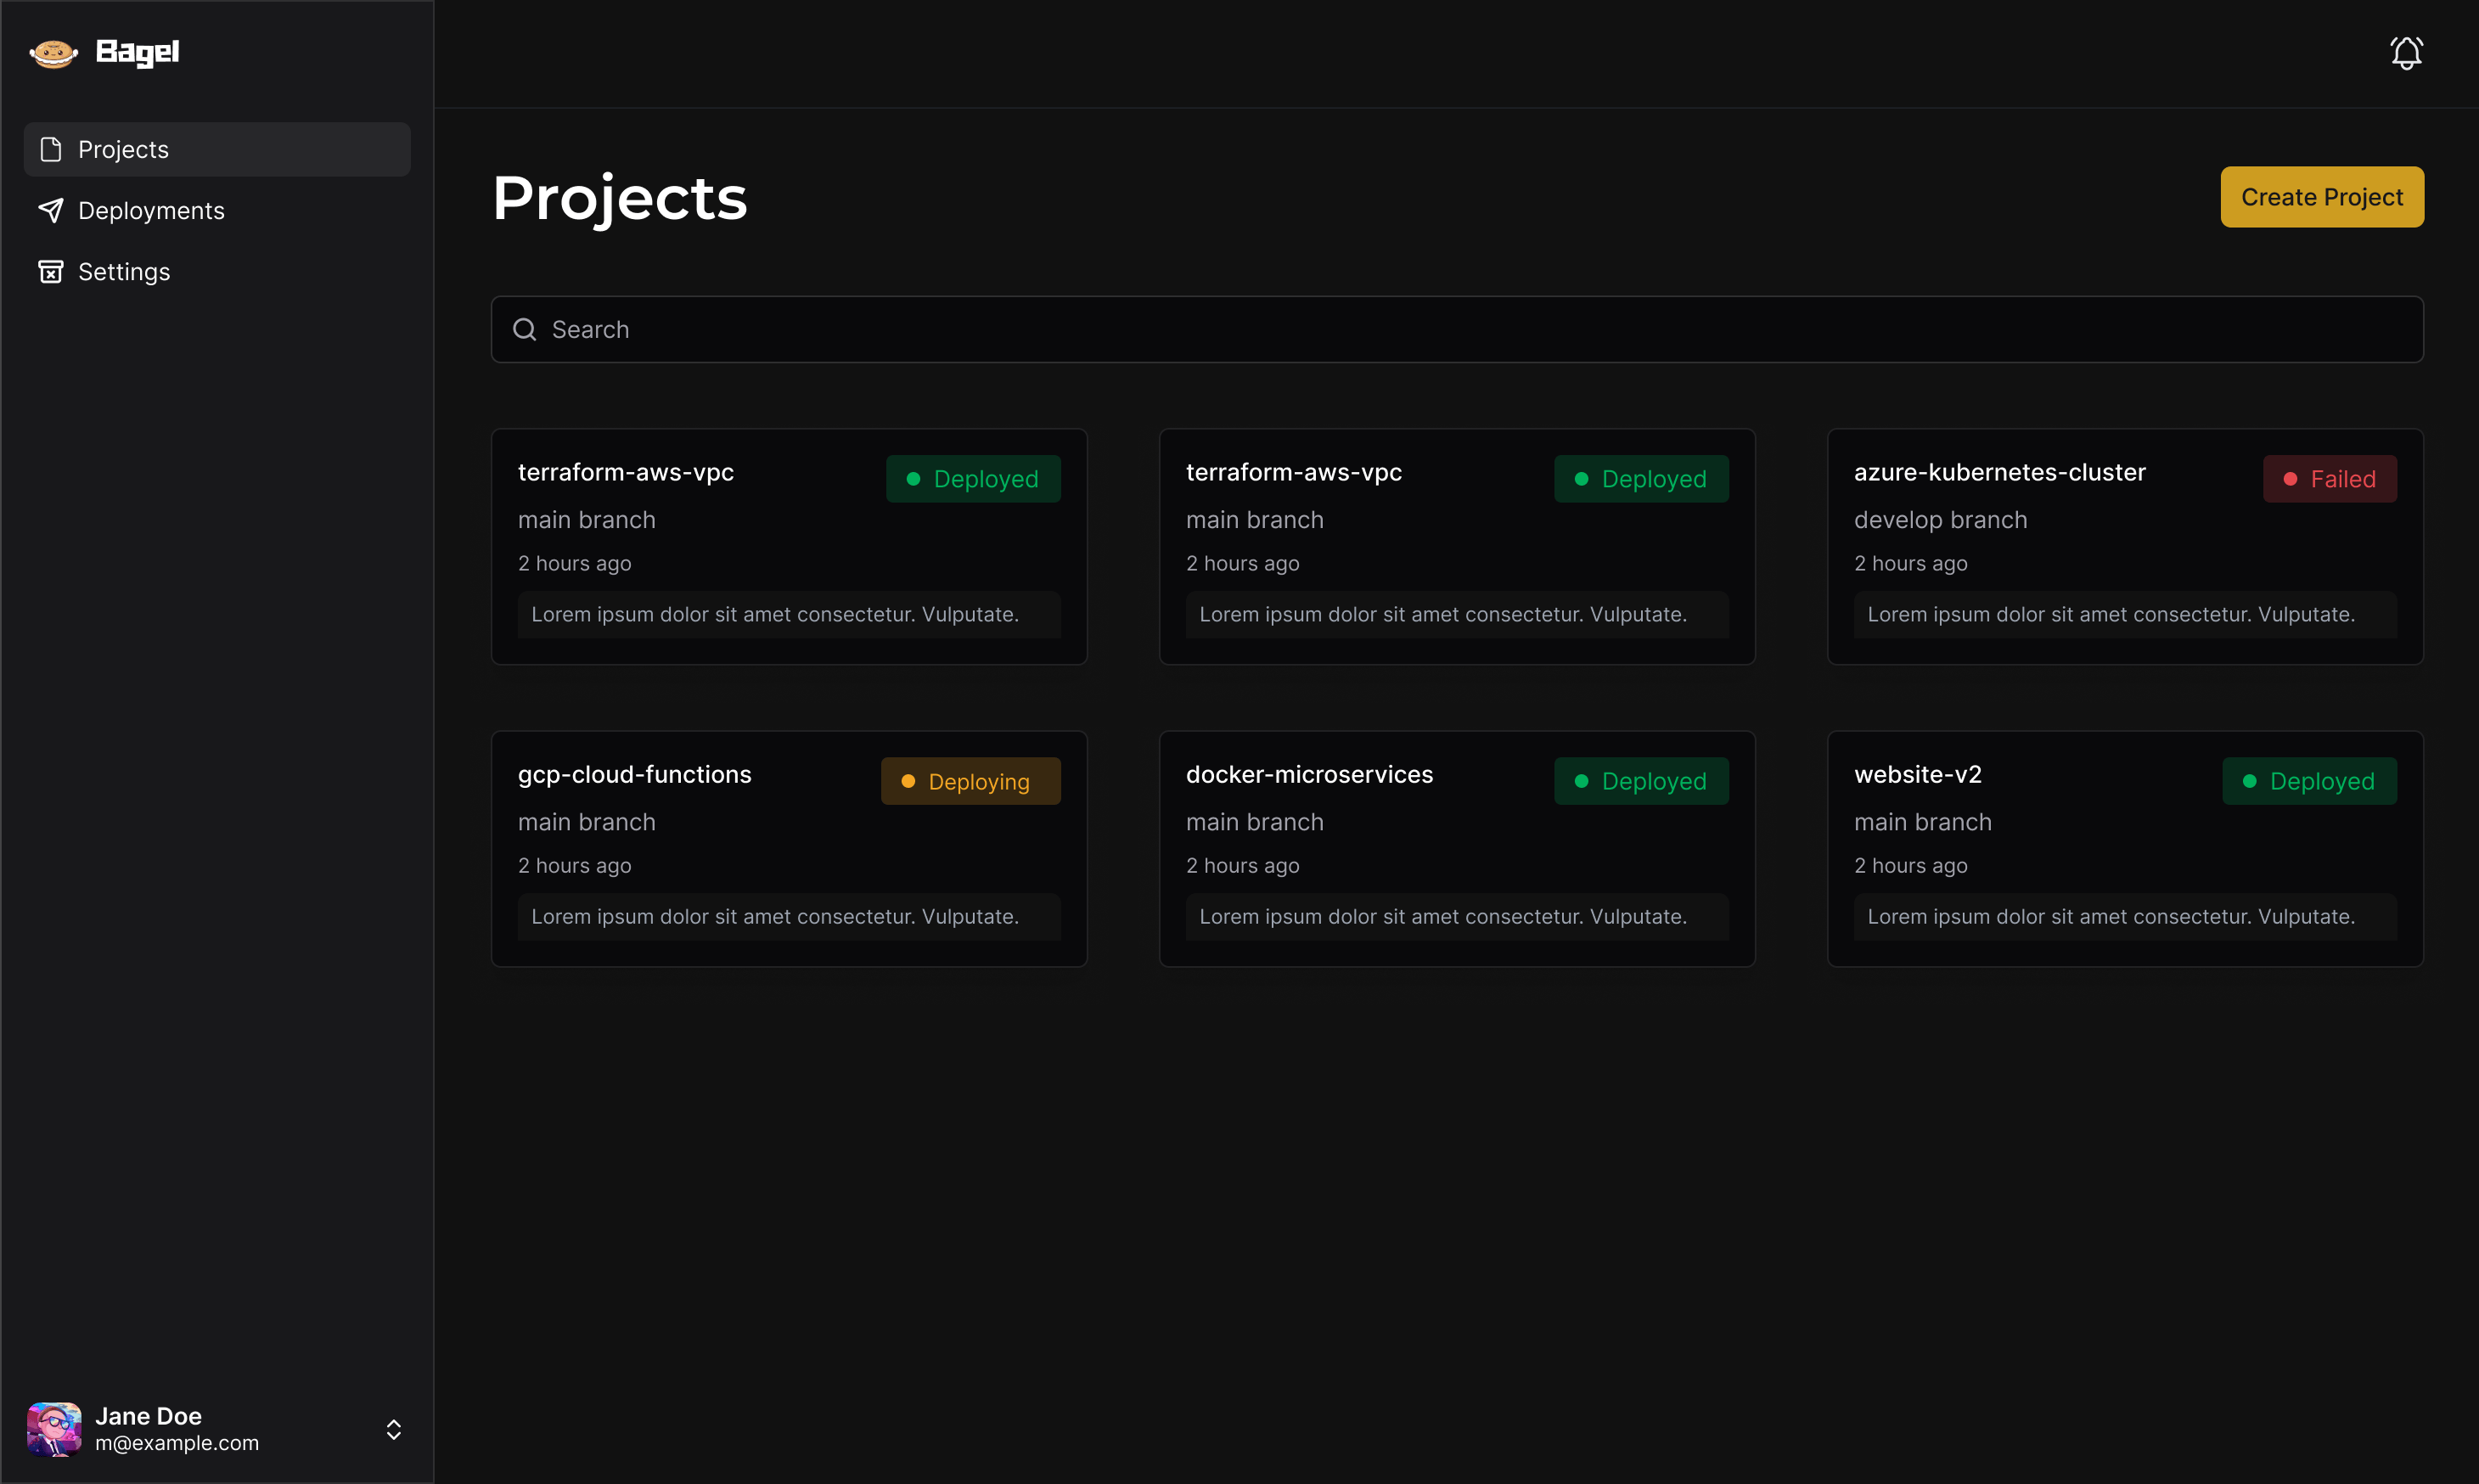Click the Projects document icon in sidebar

(51, 149)
